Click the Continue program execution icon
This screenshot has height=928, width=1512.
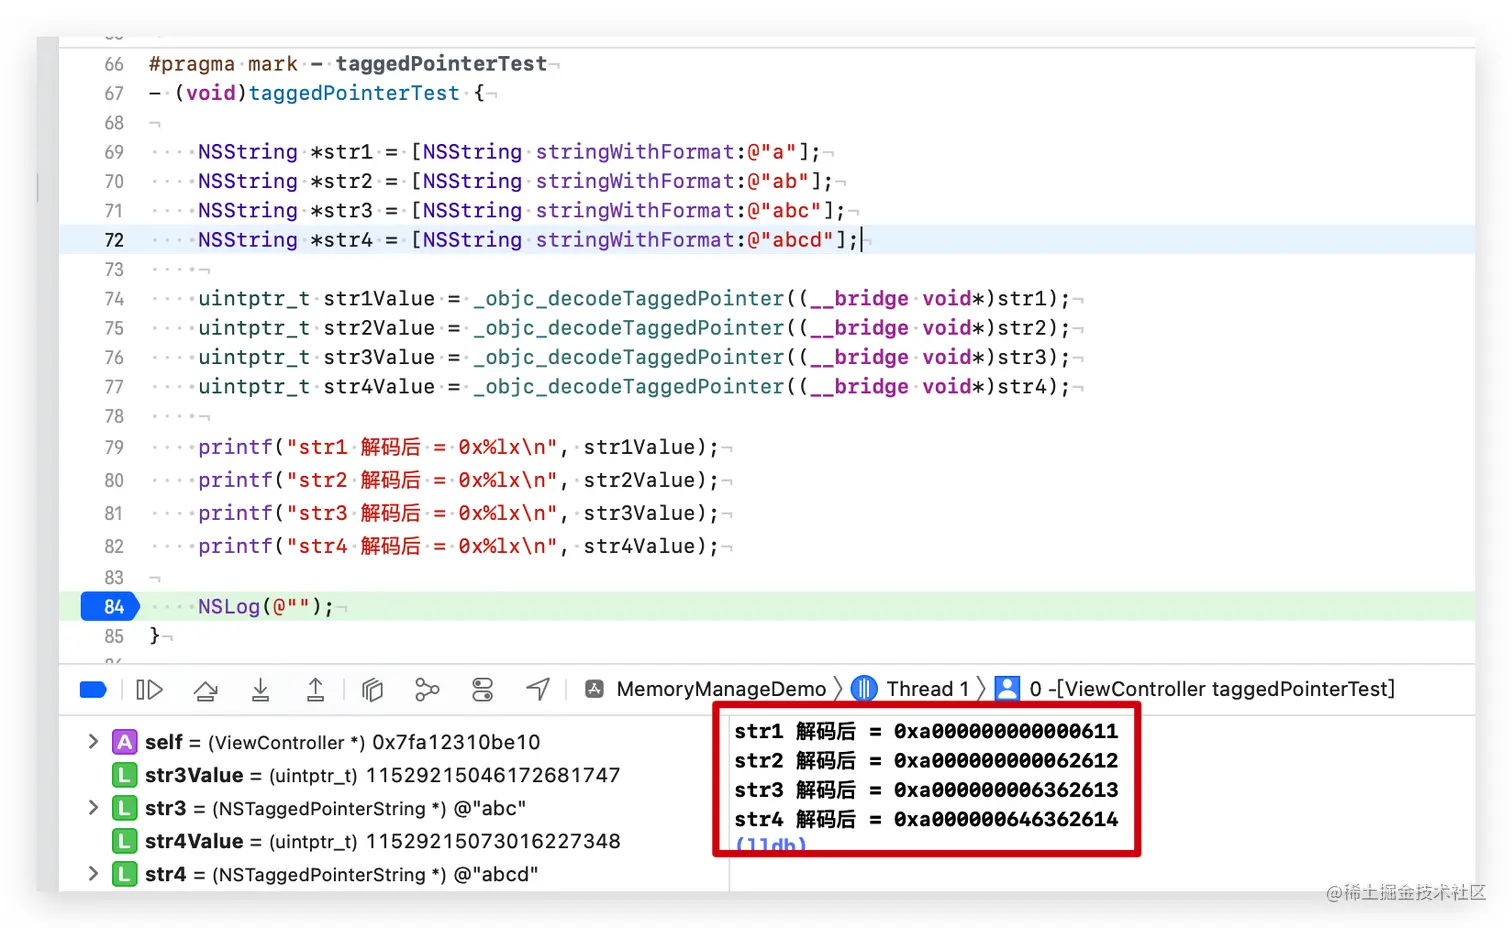[149, 689]
